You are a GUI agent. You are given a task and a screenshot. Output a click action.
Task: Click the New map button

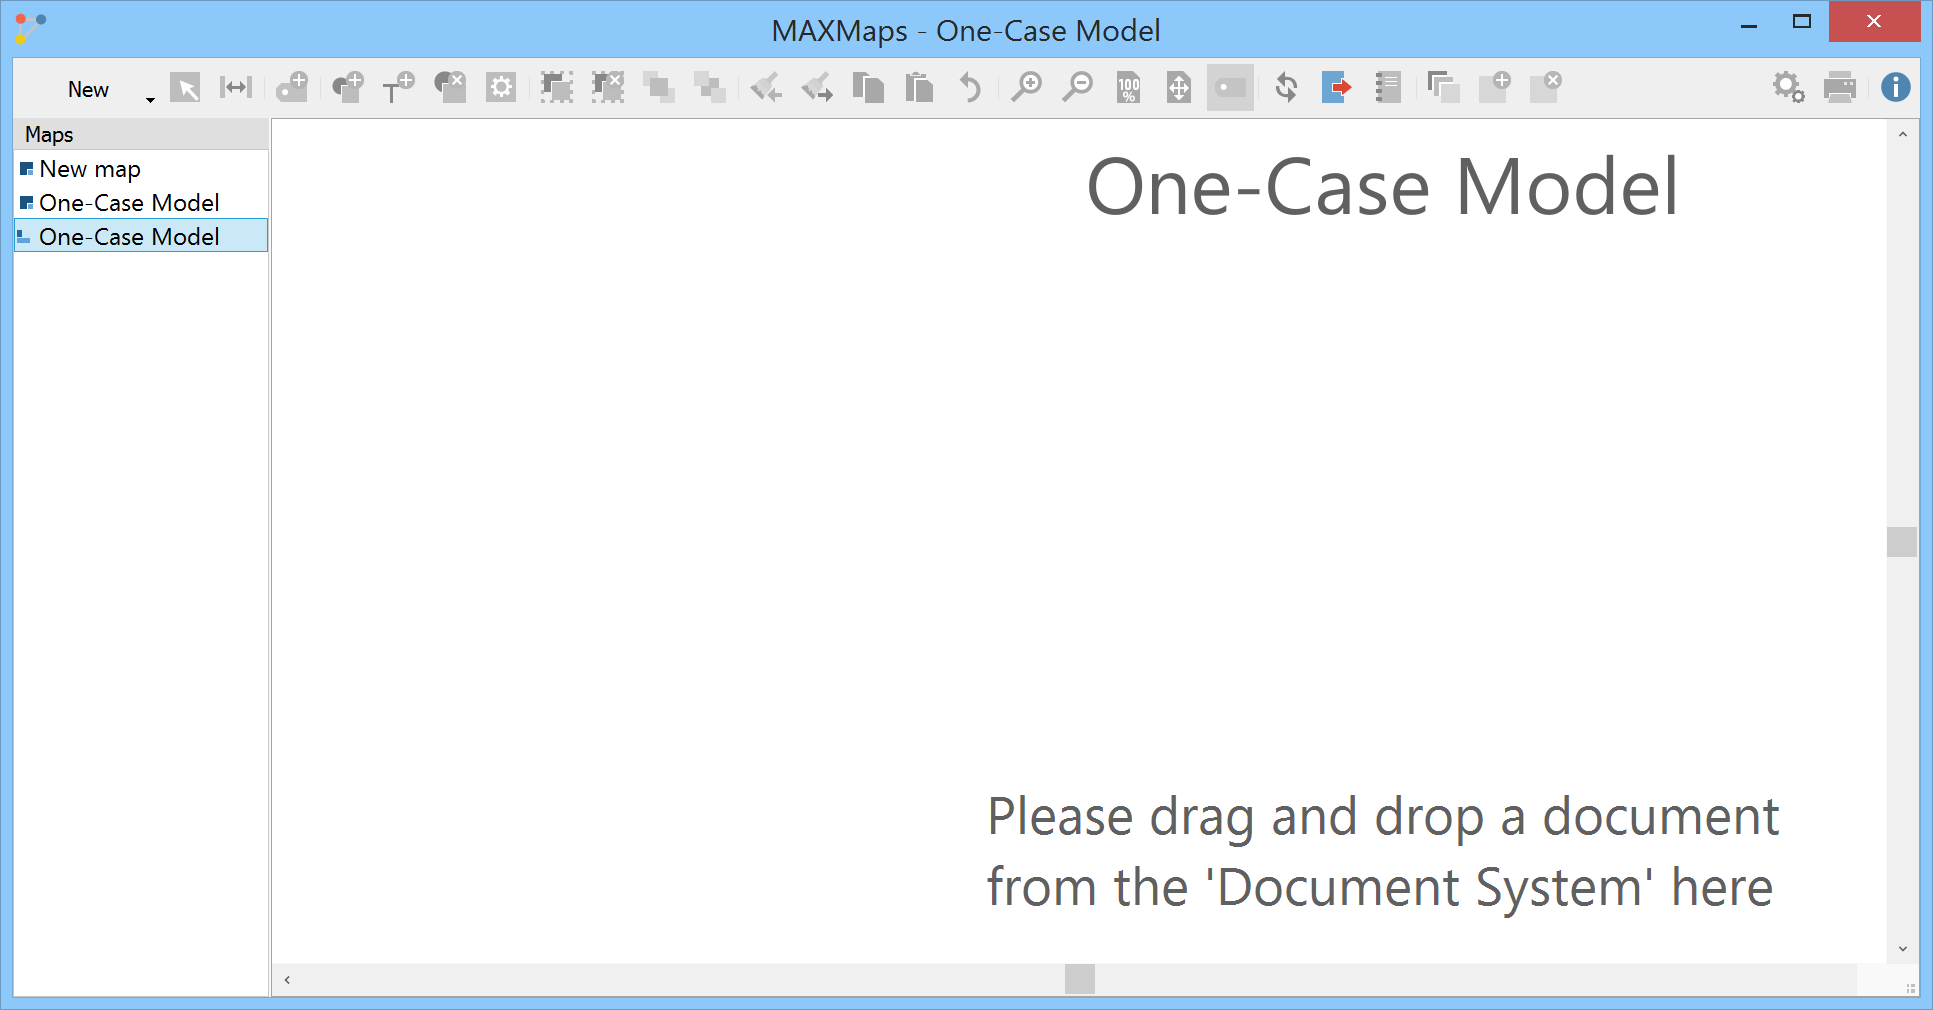tap(88, 89)
